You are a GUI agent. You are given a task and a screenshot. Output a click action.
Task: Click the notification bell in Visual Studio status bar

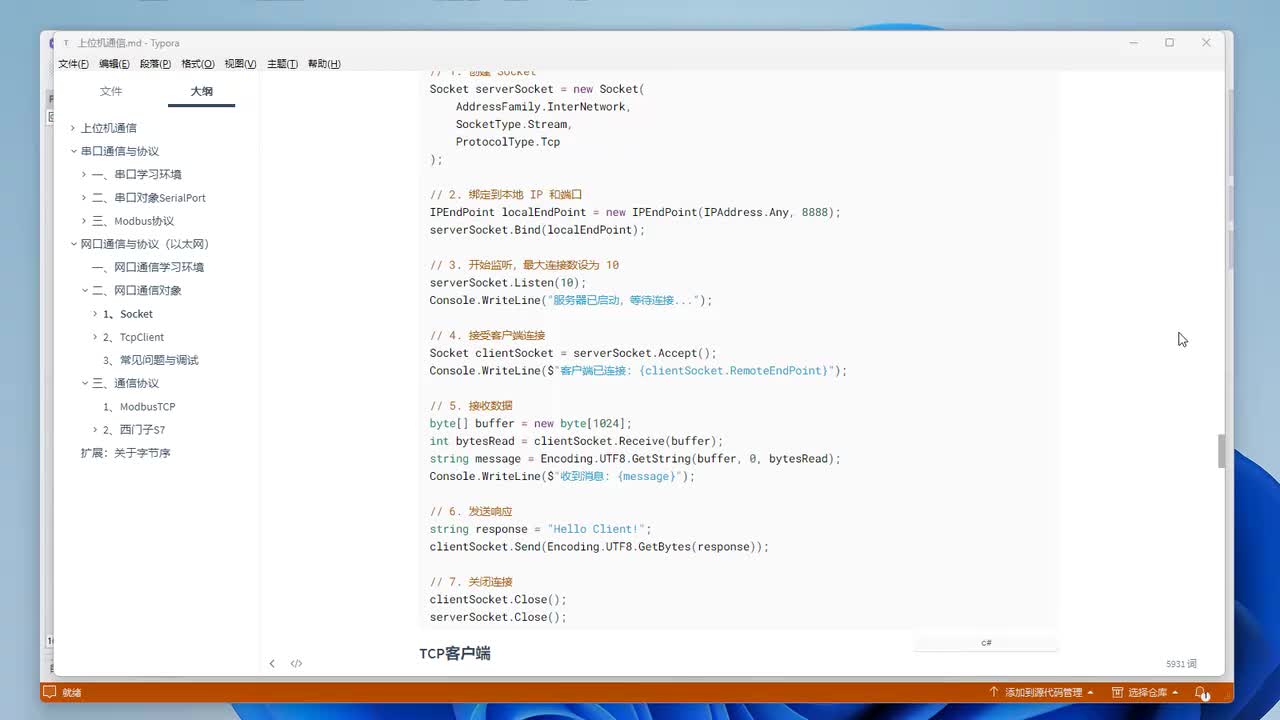1201,692
